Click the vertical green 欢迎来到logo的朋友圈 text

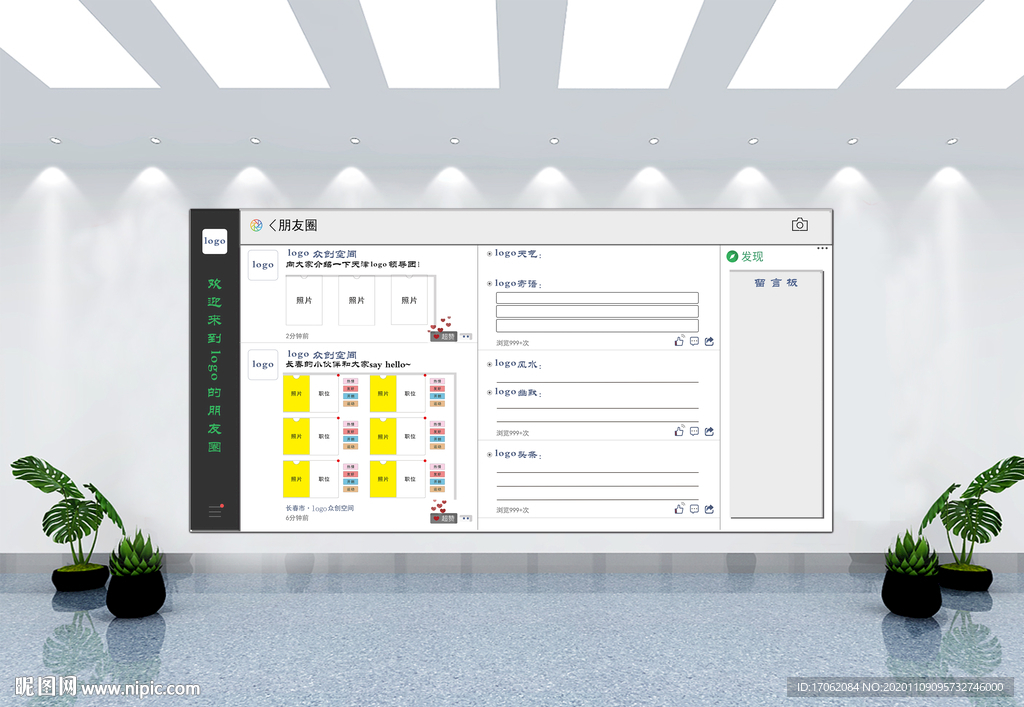[214, 366]
